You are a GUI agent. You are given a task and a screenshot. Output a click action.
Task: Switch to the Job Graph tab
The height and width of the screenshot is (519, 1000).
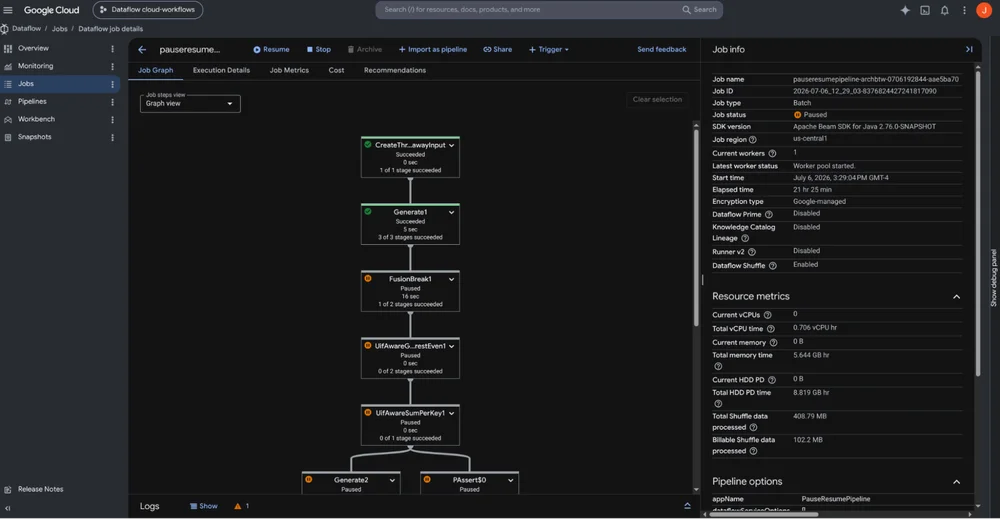(x=156, y=70)
